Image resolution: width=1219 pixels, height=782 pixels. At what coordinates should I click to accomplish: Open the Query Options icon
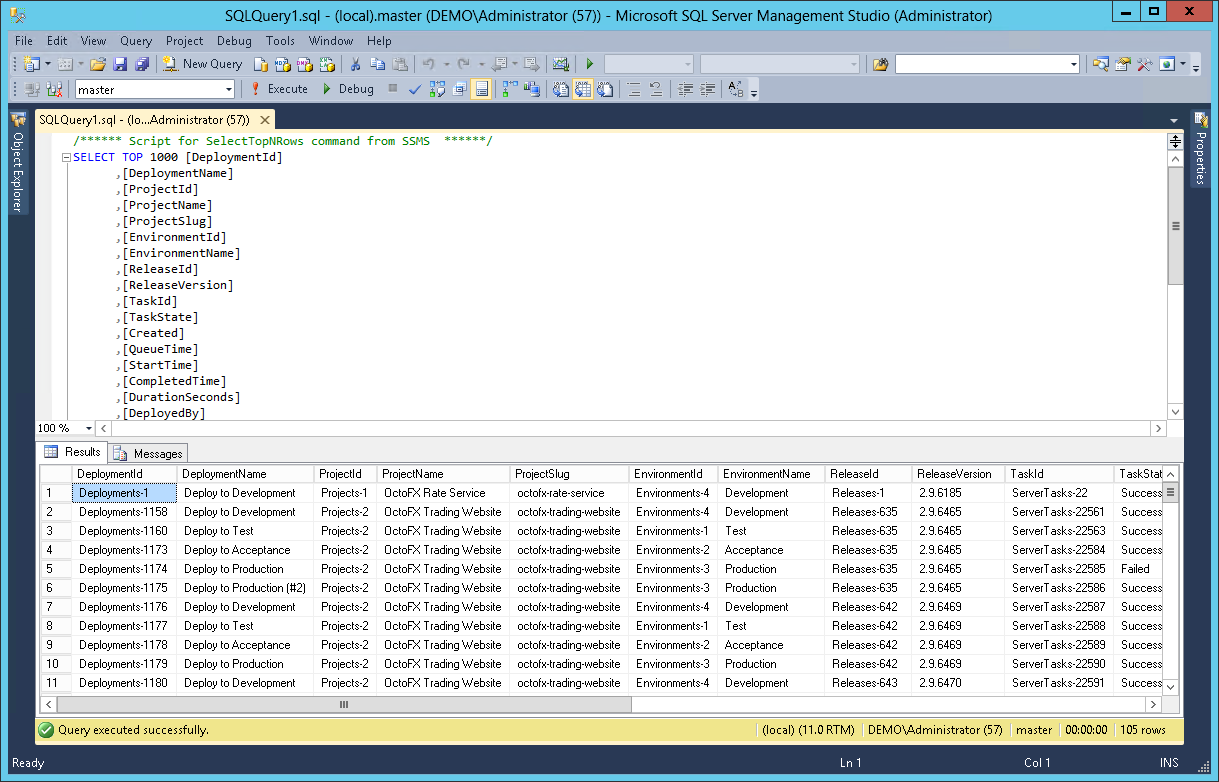click(459, 89)
